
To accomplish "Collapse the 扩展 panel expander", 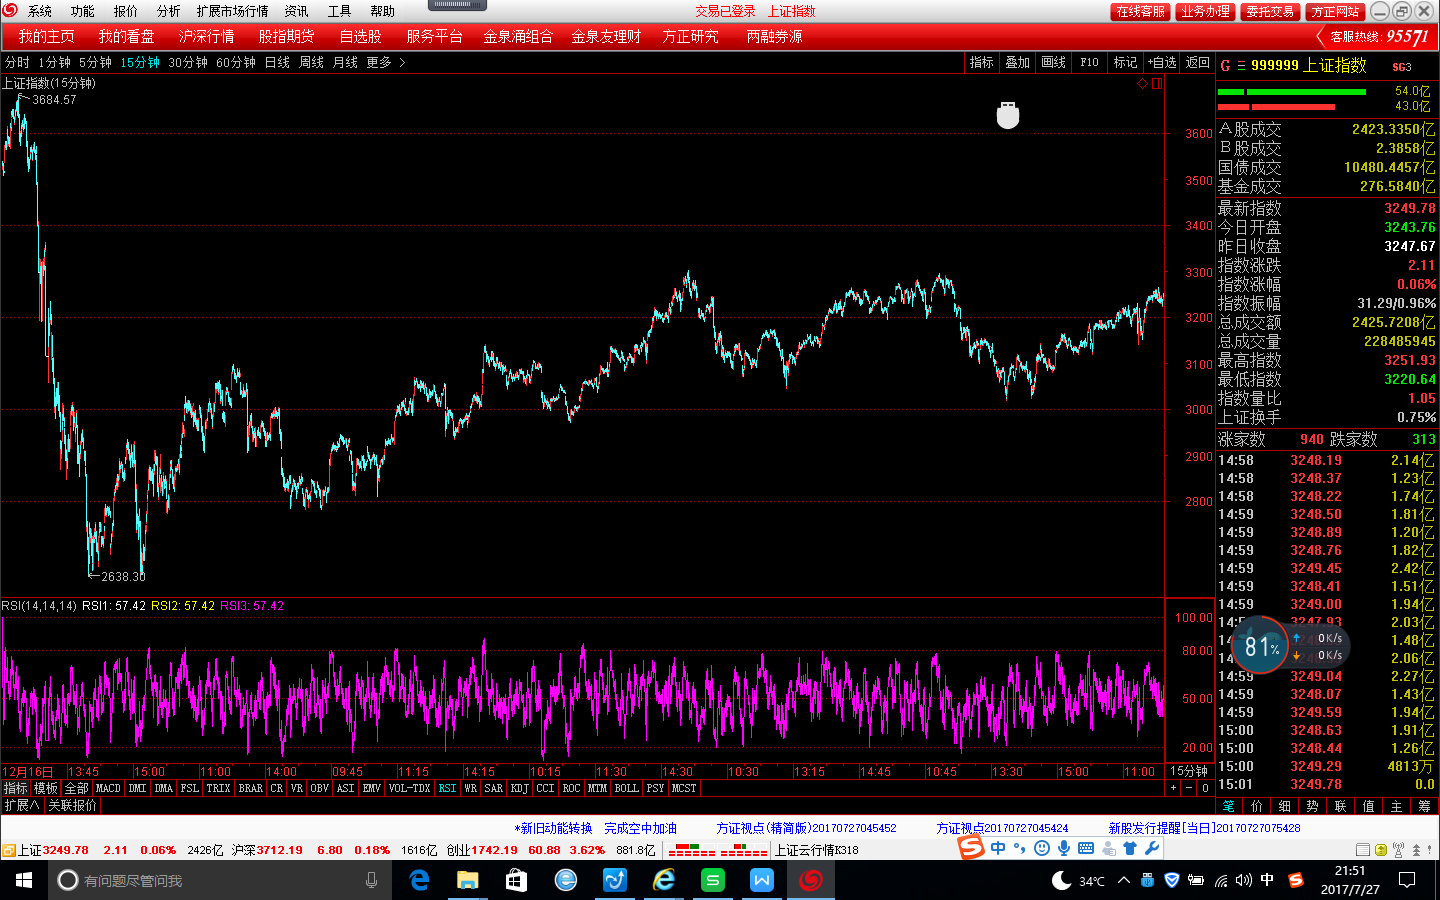I will point(21,805).
